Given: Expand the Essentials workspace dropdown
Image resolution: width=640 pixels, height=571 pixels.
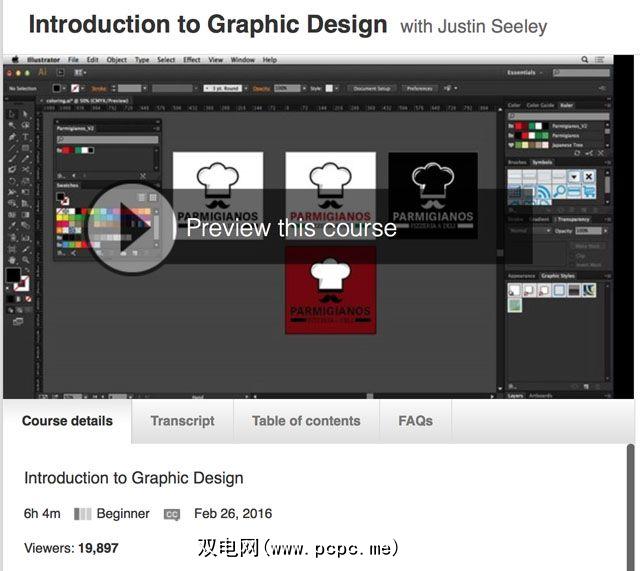Looking at the screenshot, I should tap(525, 73).
